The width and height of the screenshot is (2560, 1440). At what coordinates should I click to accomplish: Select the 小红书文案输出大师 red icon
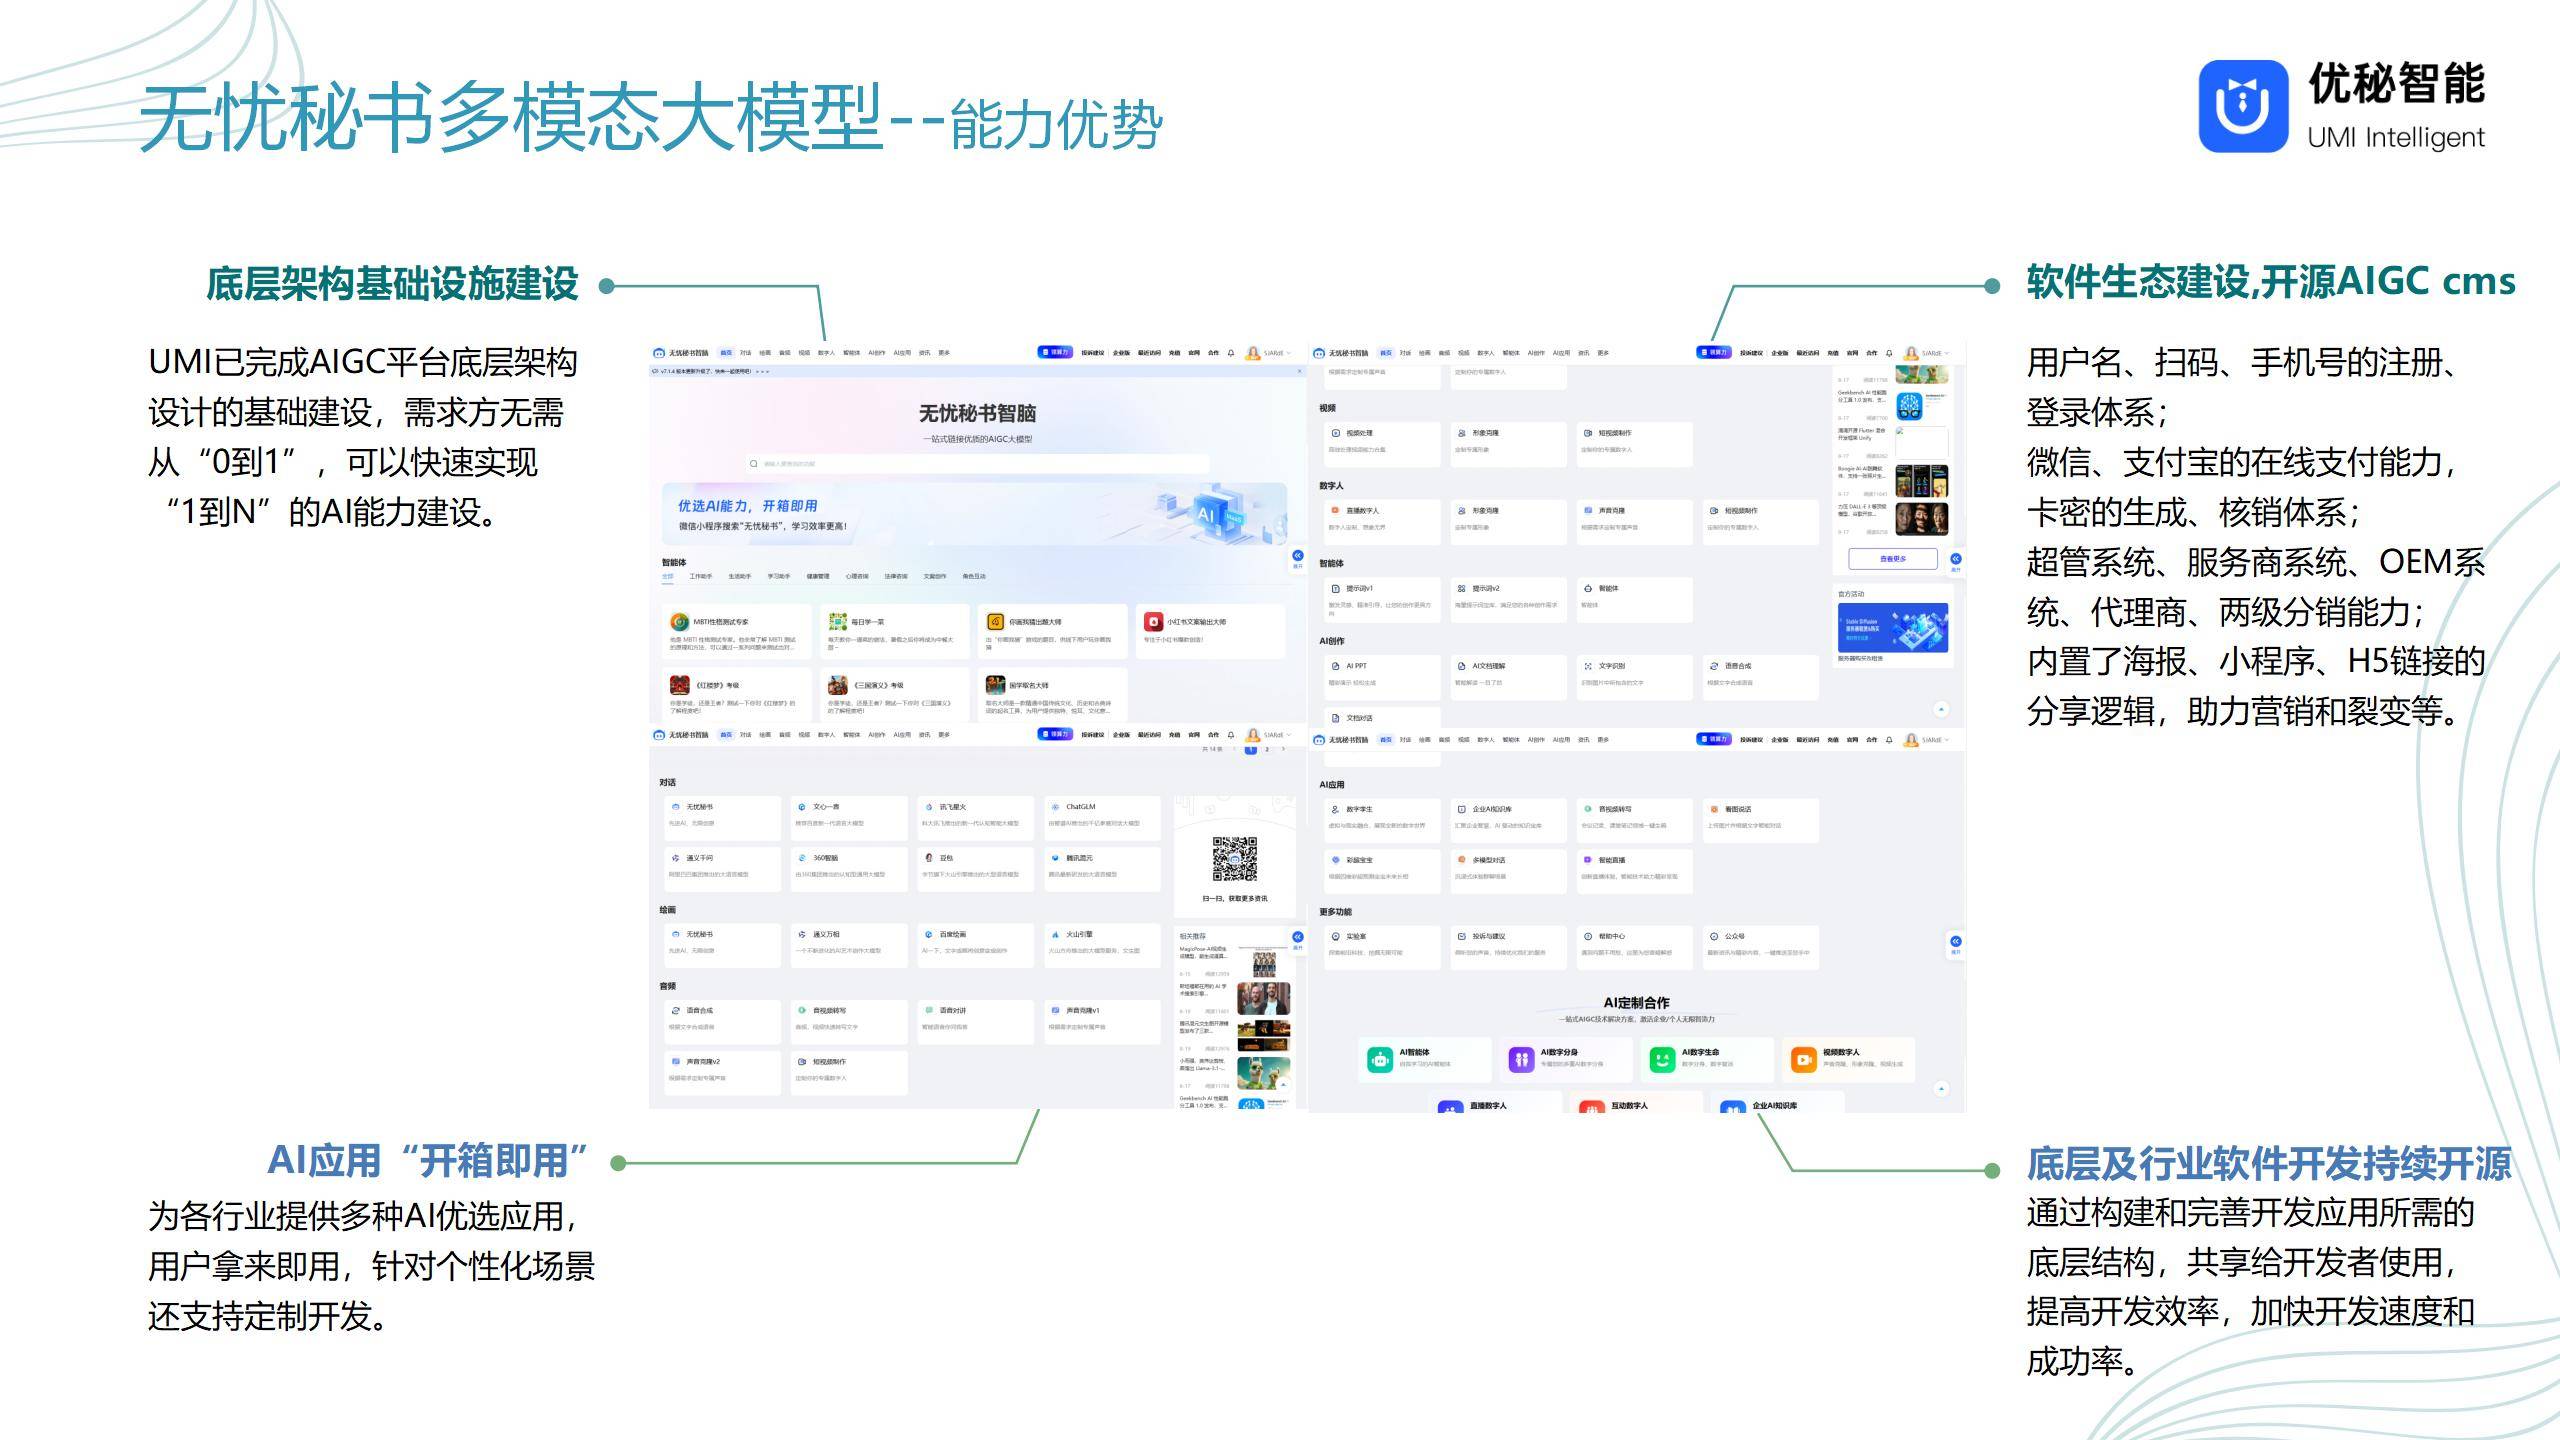click(1153, 622)
